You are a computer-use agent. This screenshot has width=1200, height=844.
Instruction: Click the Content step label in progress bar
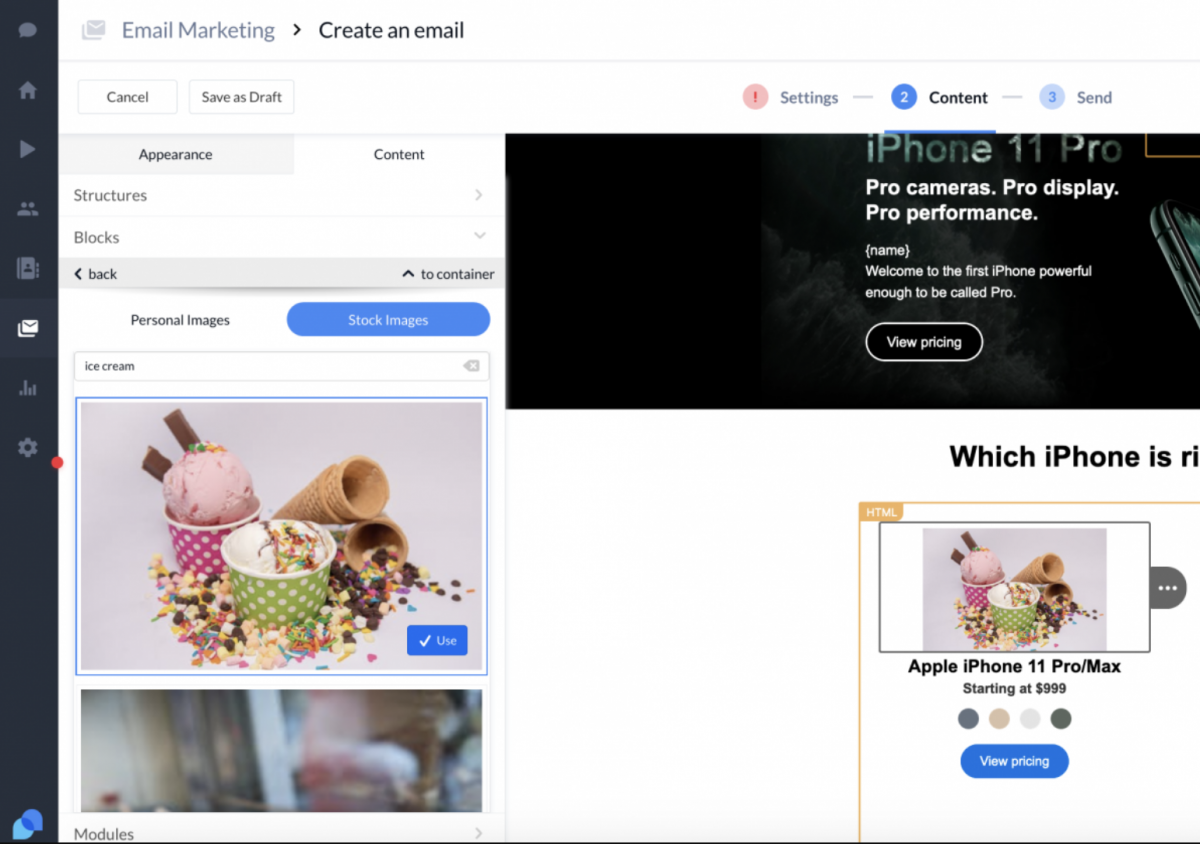coord(958,98)
